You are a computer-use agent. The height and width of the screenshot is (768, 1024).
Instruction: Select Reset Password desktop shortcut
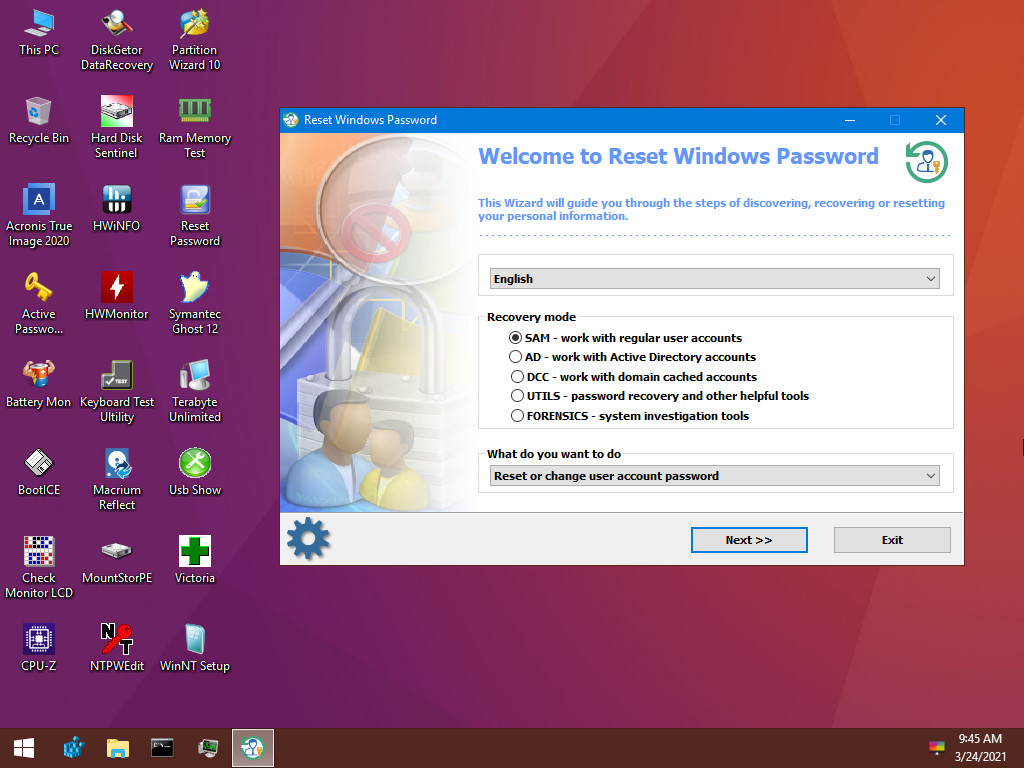click(x=195, y=215)
